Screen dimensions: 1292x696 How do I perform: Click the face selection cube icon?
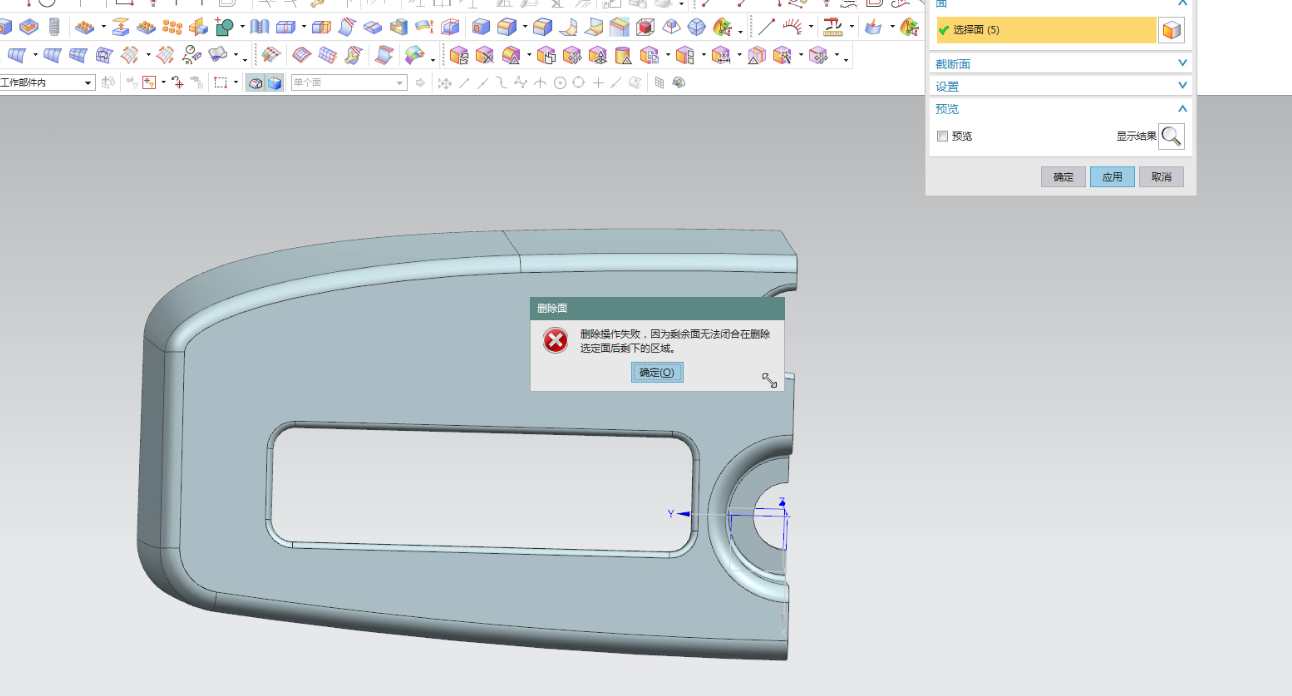1171,30
